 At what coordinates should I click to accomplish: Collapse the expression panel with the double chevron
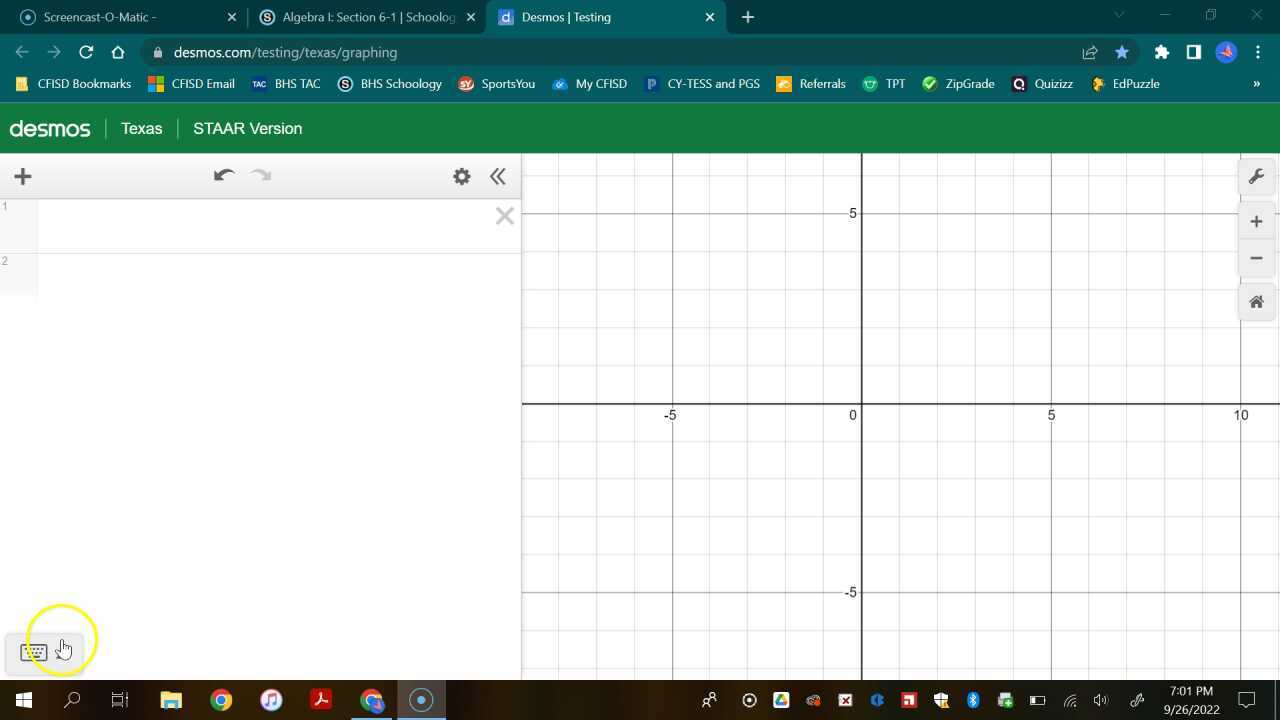tap(497, 176)
